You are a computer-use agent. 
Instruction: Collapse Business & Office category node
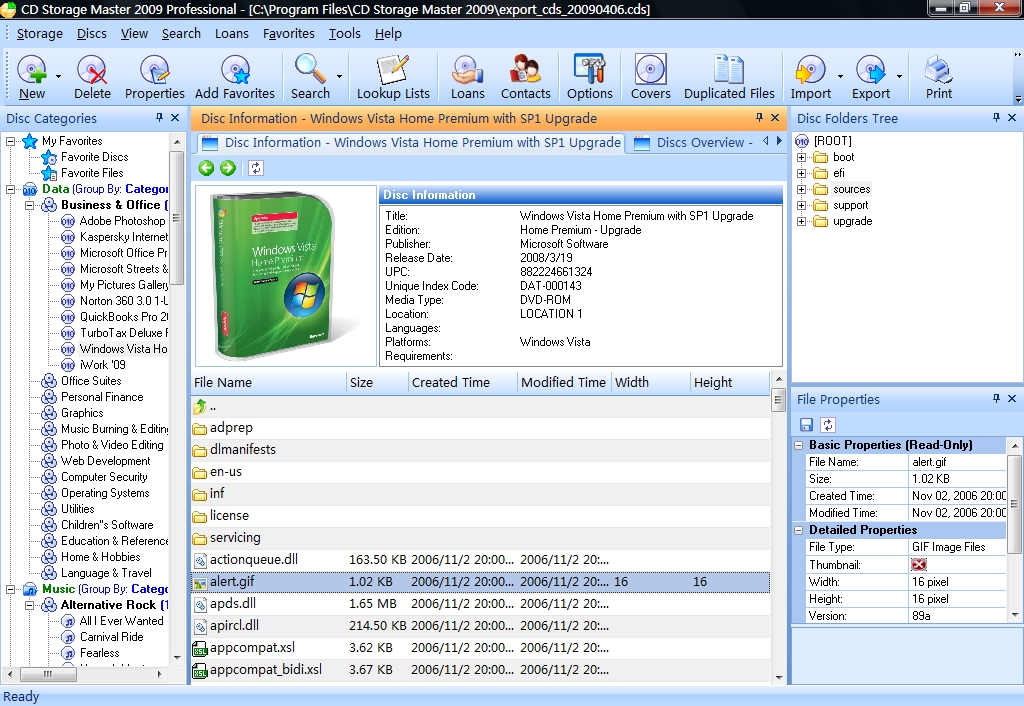coord(29,205)
